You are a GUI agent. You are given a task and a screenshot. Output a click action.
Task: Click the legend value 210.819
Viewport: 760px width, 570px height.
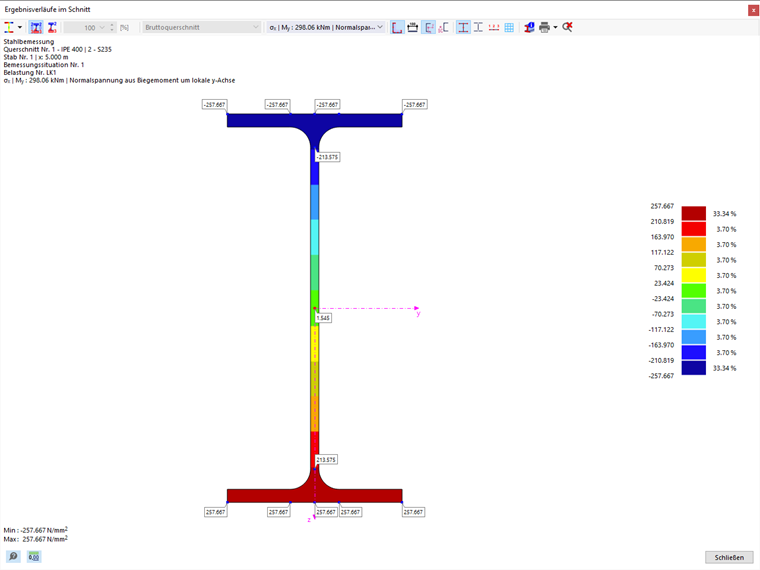pos(662,222)
